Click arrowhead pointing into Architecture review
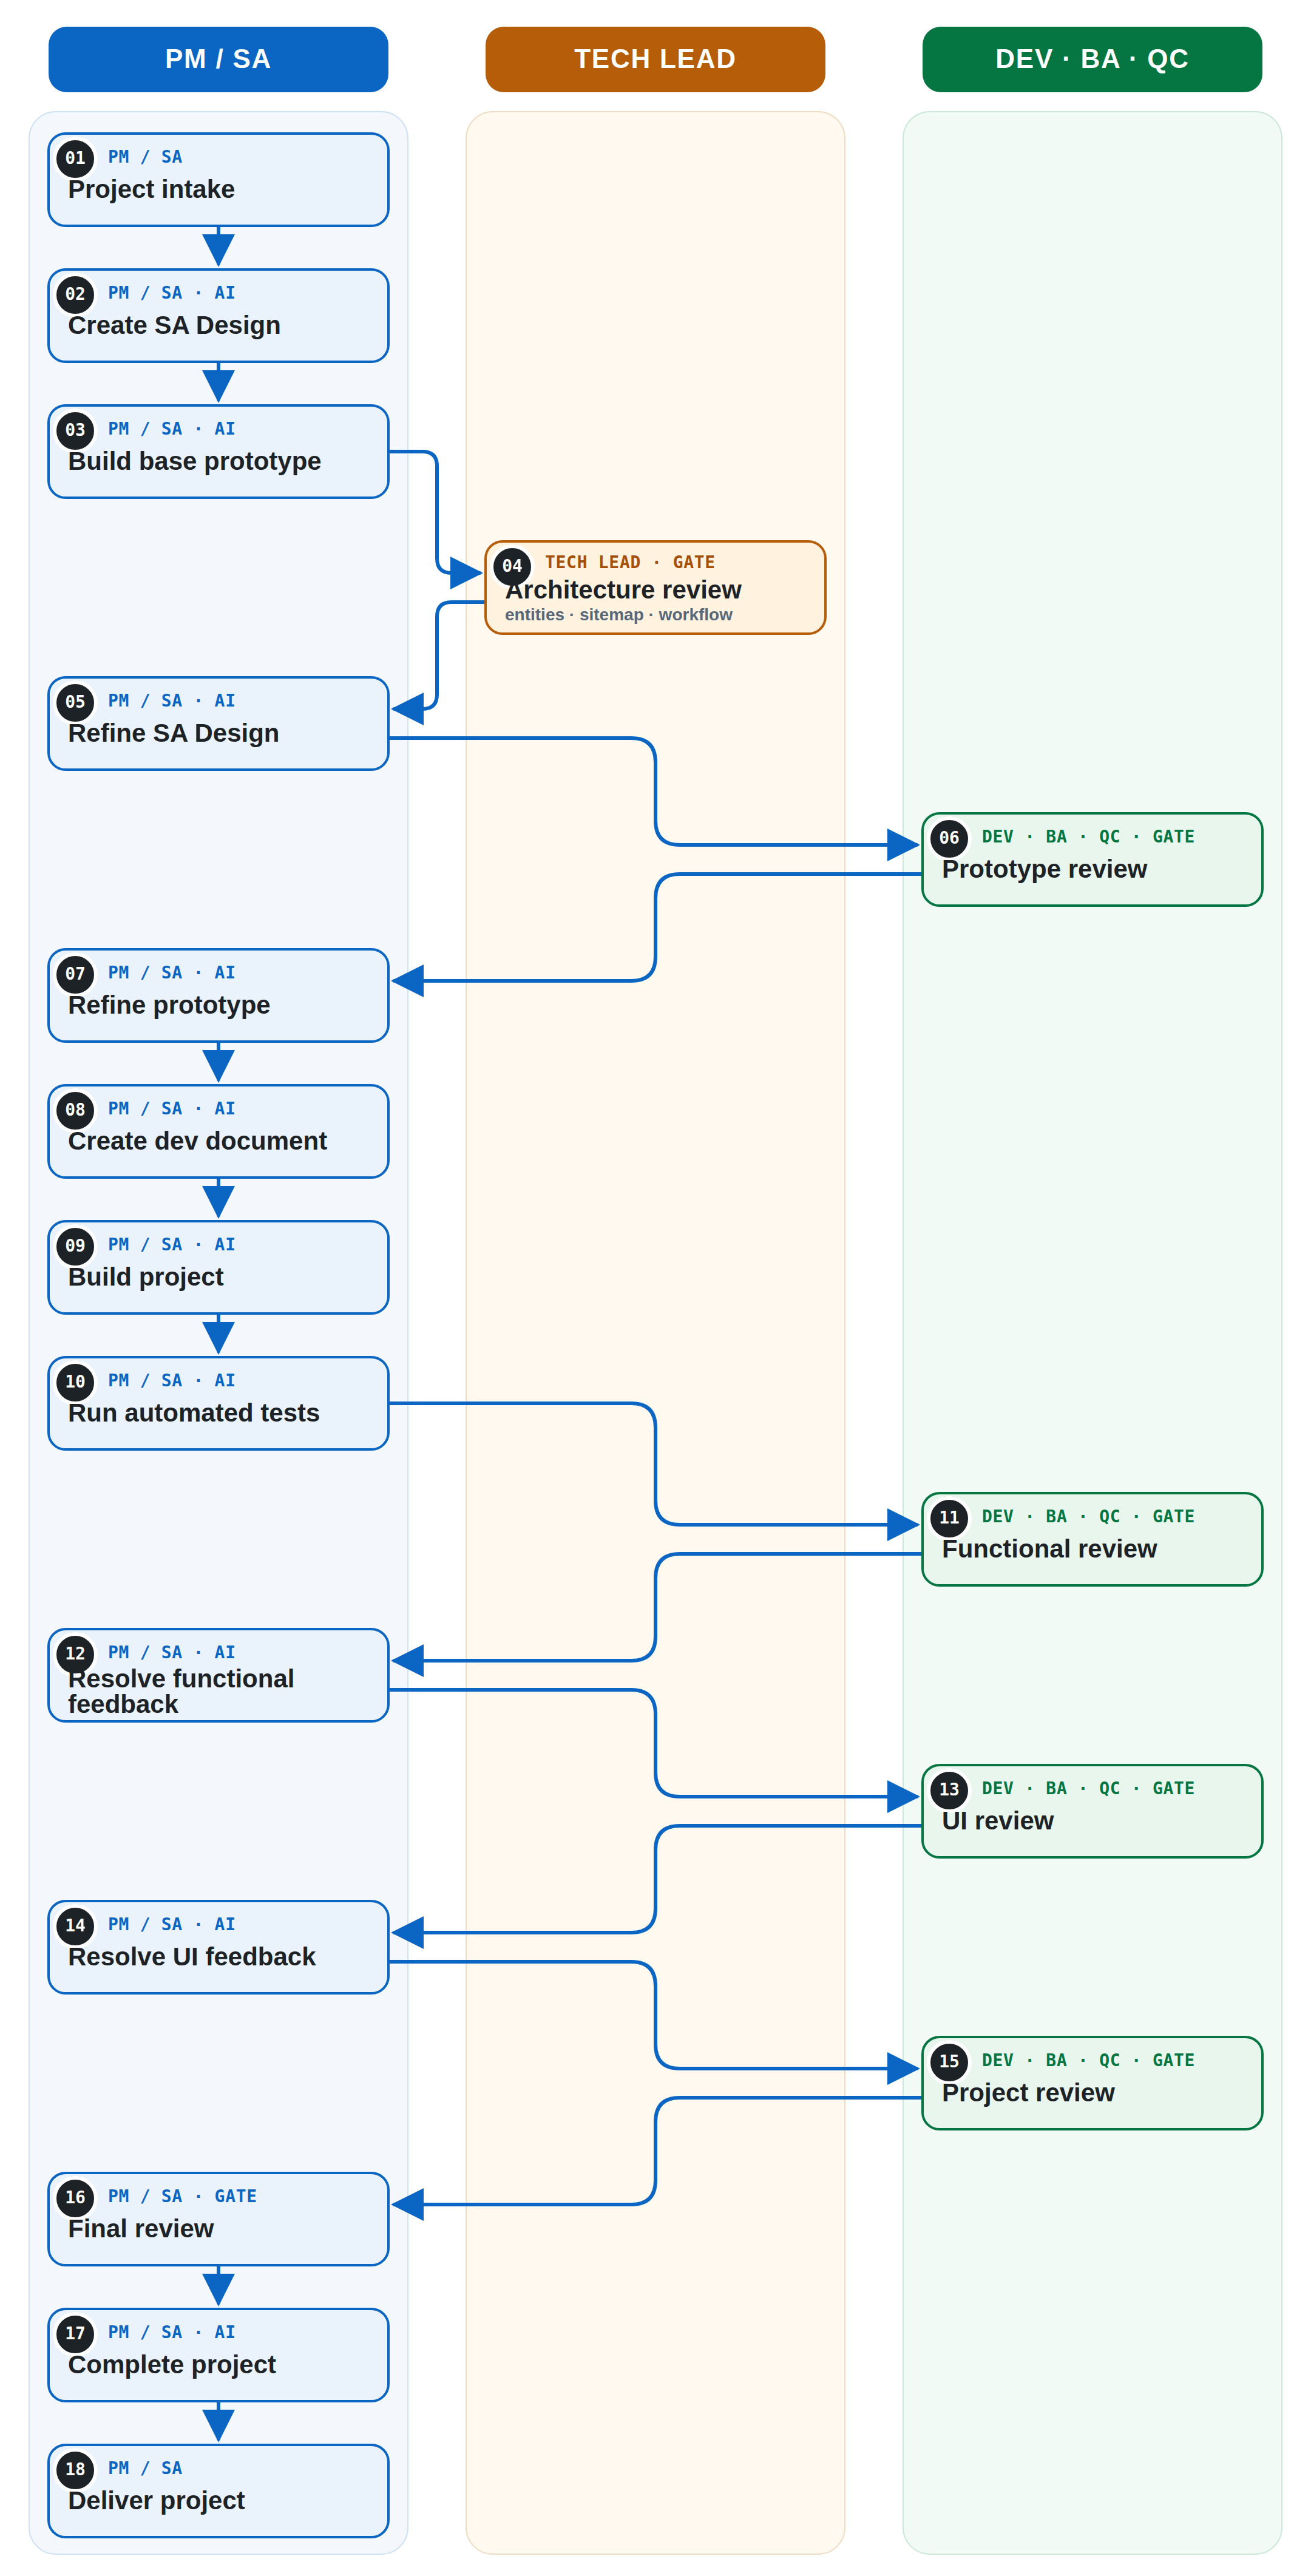The image size is (1311, 2576). (466, 573)
